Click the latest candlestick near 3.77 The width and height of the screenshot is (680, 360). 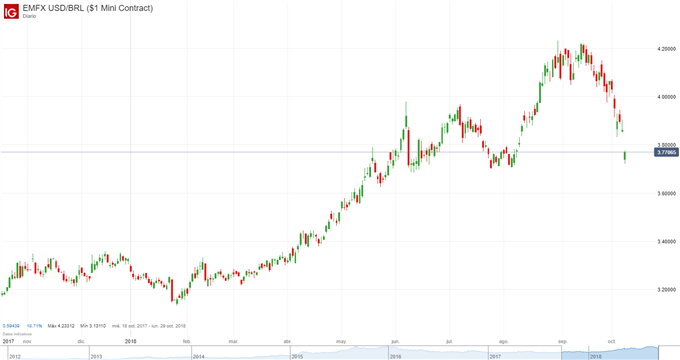pyautogui.click(x=625, y=157)
